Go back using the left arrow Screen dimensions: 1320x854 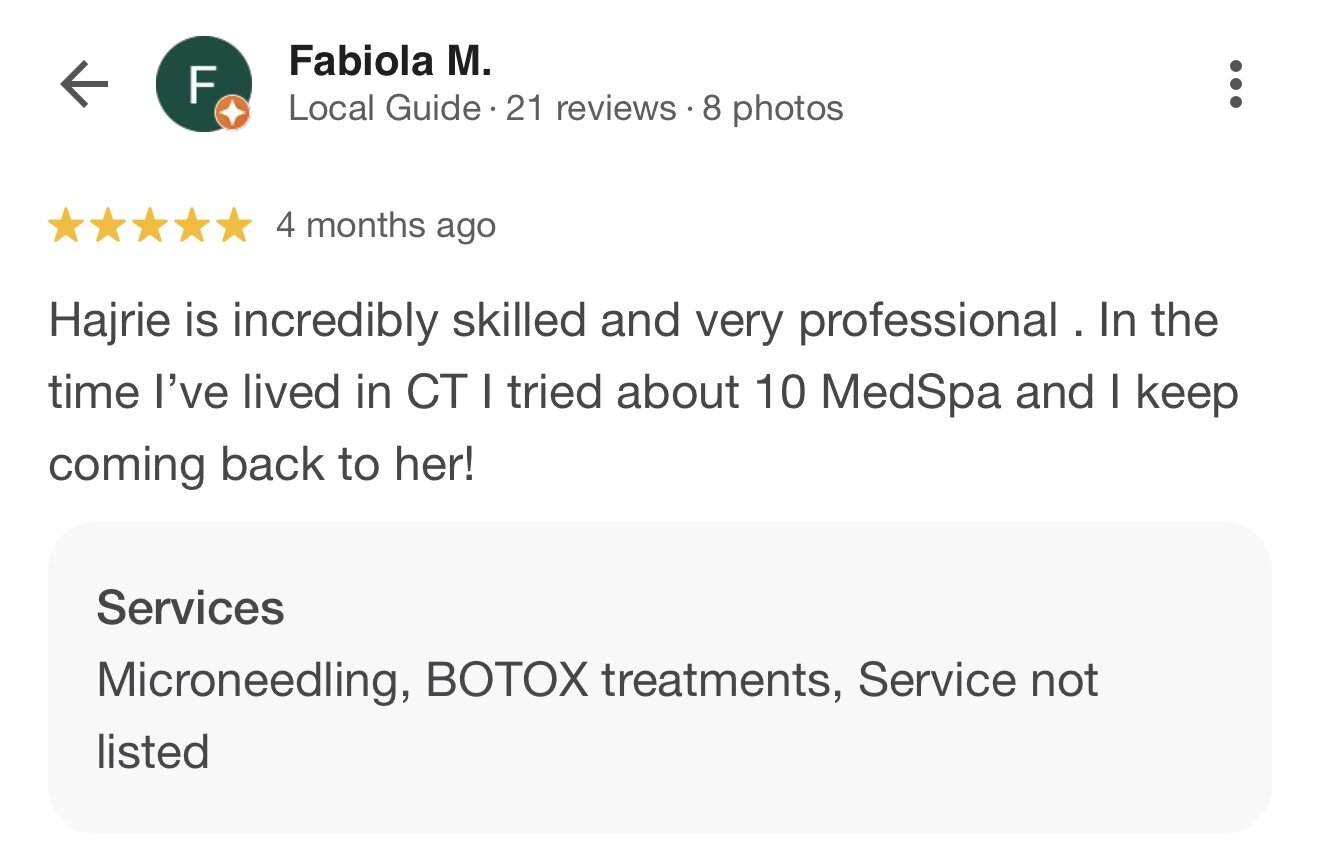[84, 85]
